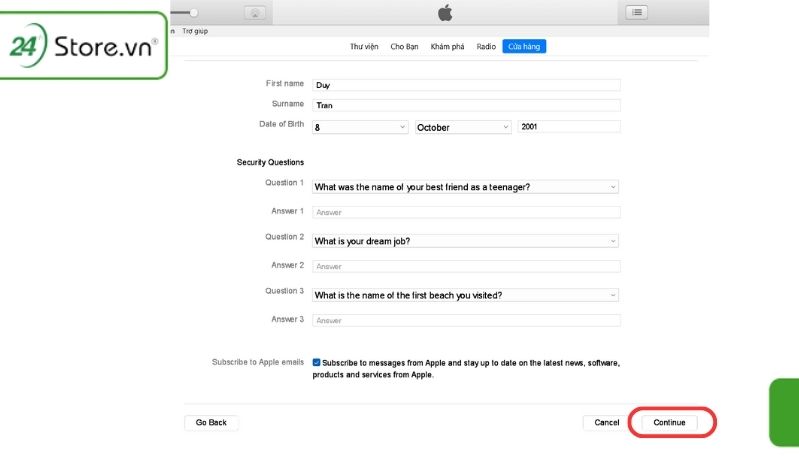This screenshot has width=799, height=457.
Task: Click the Cancel button
Action: click(x=606, y=422)
